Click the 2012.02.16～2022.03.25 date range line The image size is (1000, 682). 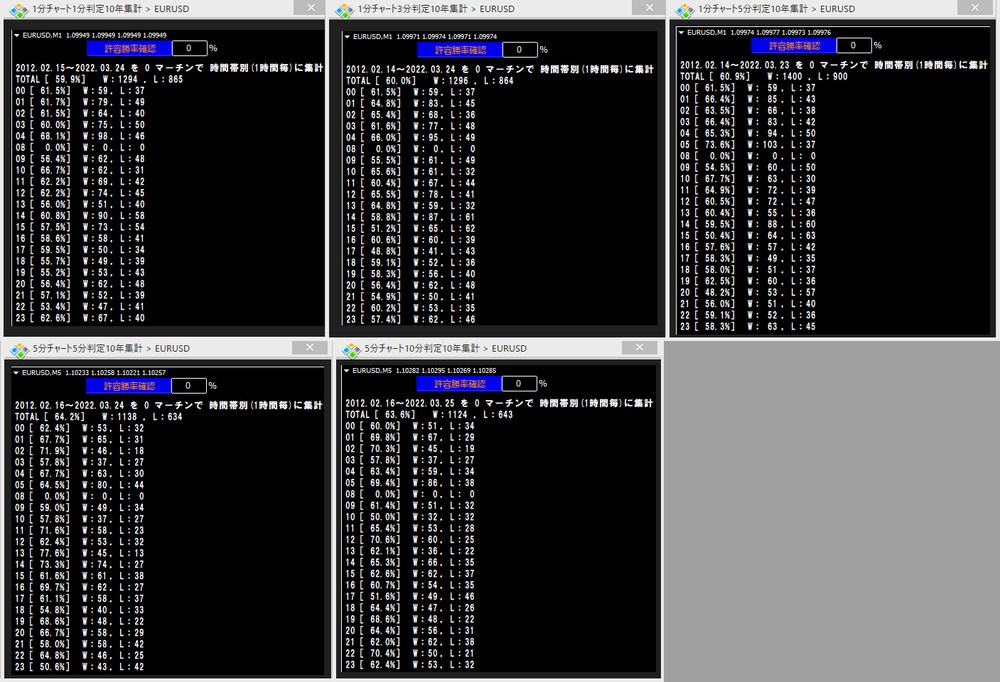coord(499,403)
